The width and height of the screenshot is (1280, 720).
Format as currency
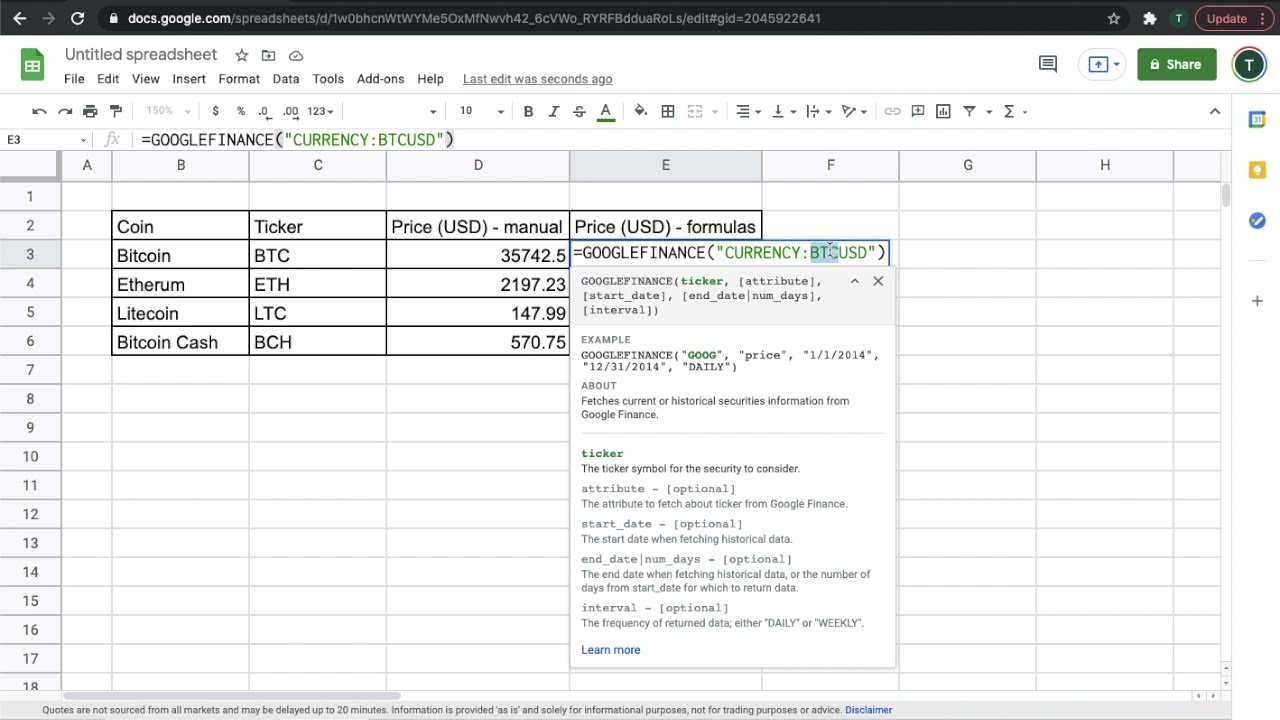(x=215, y=111)
